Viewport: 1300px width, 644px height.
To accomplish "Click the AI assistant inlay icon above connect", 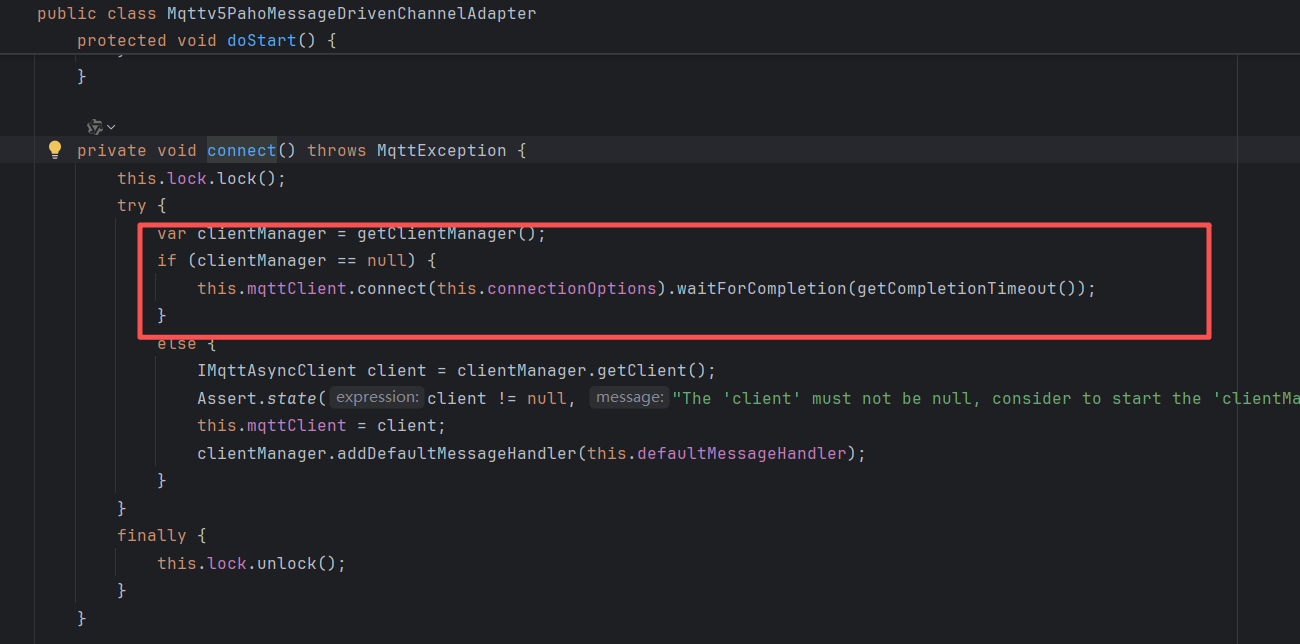I will click(95, 126).
